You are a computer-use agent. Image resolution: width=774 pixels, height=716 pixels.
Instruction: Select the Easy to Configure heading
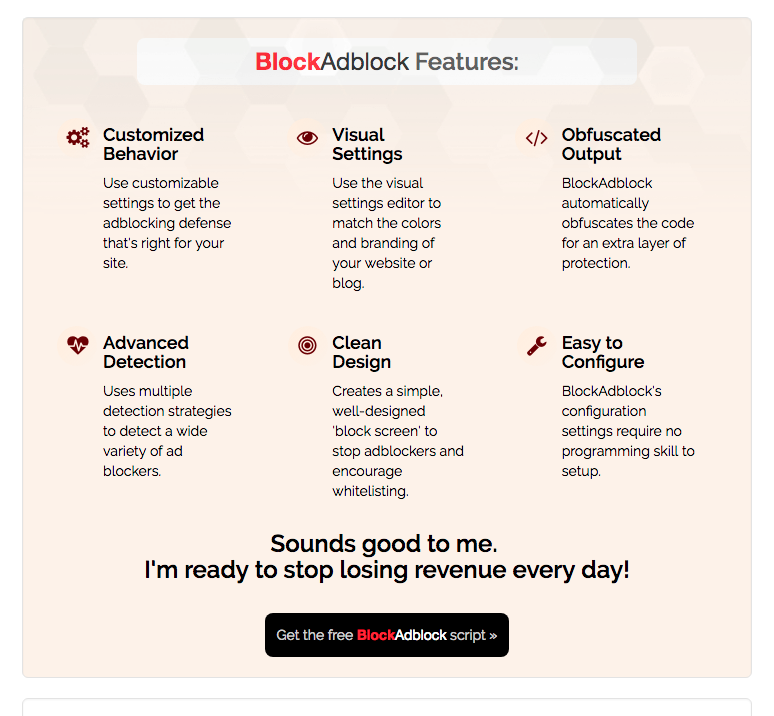pos(603,352)
